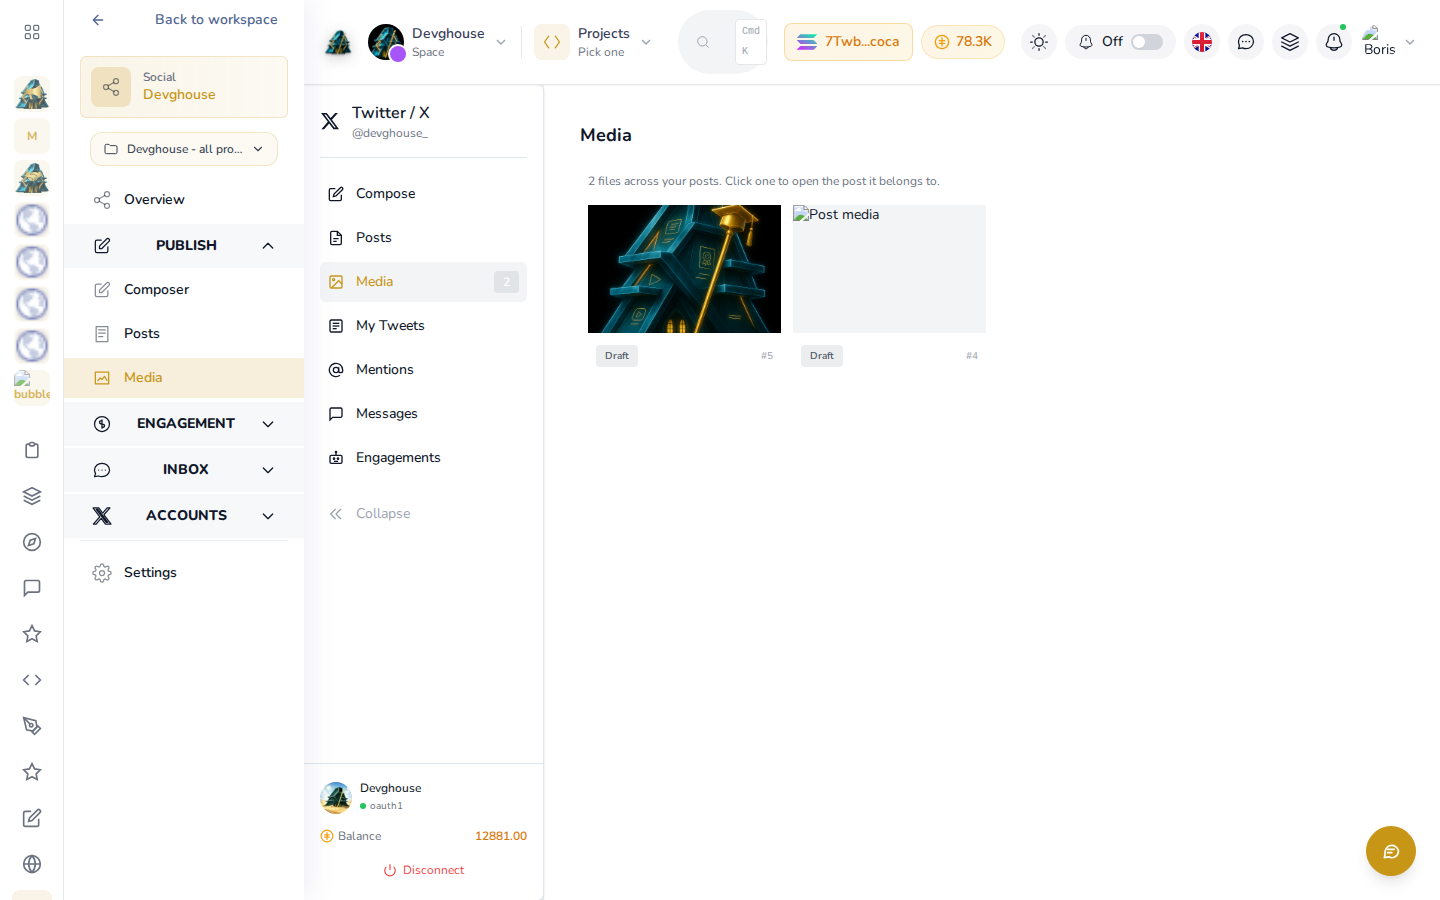The height and width of the screenshot is (900, 1440).
Task: Expand the INBOX section
Action: pos(184,470)
